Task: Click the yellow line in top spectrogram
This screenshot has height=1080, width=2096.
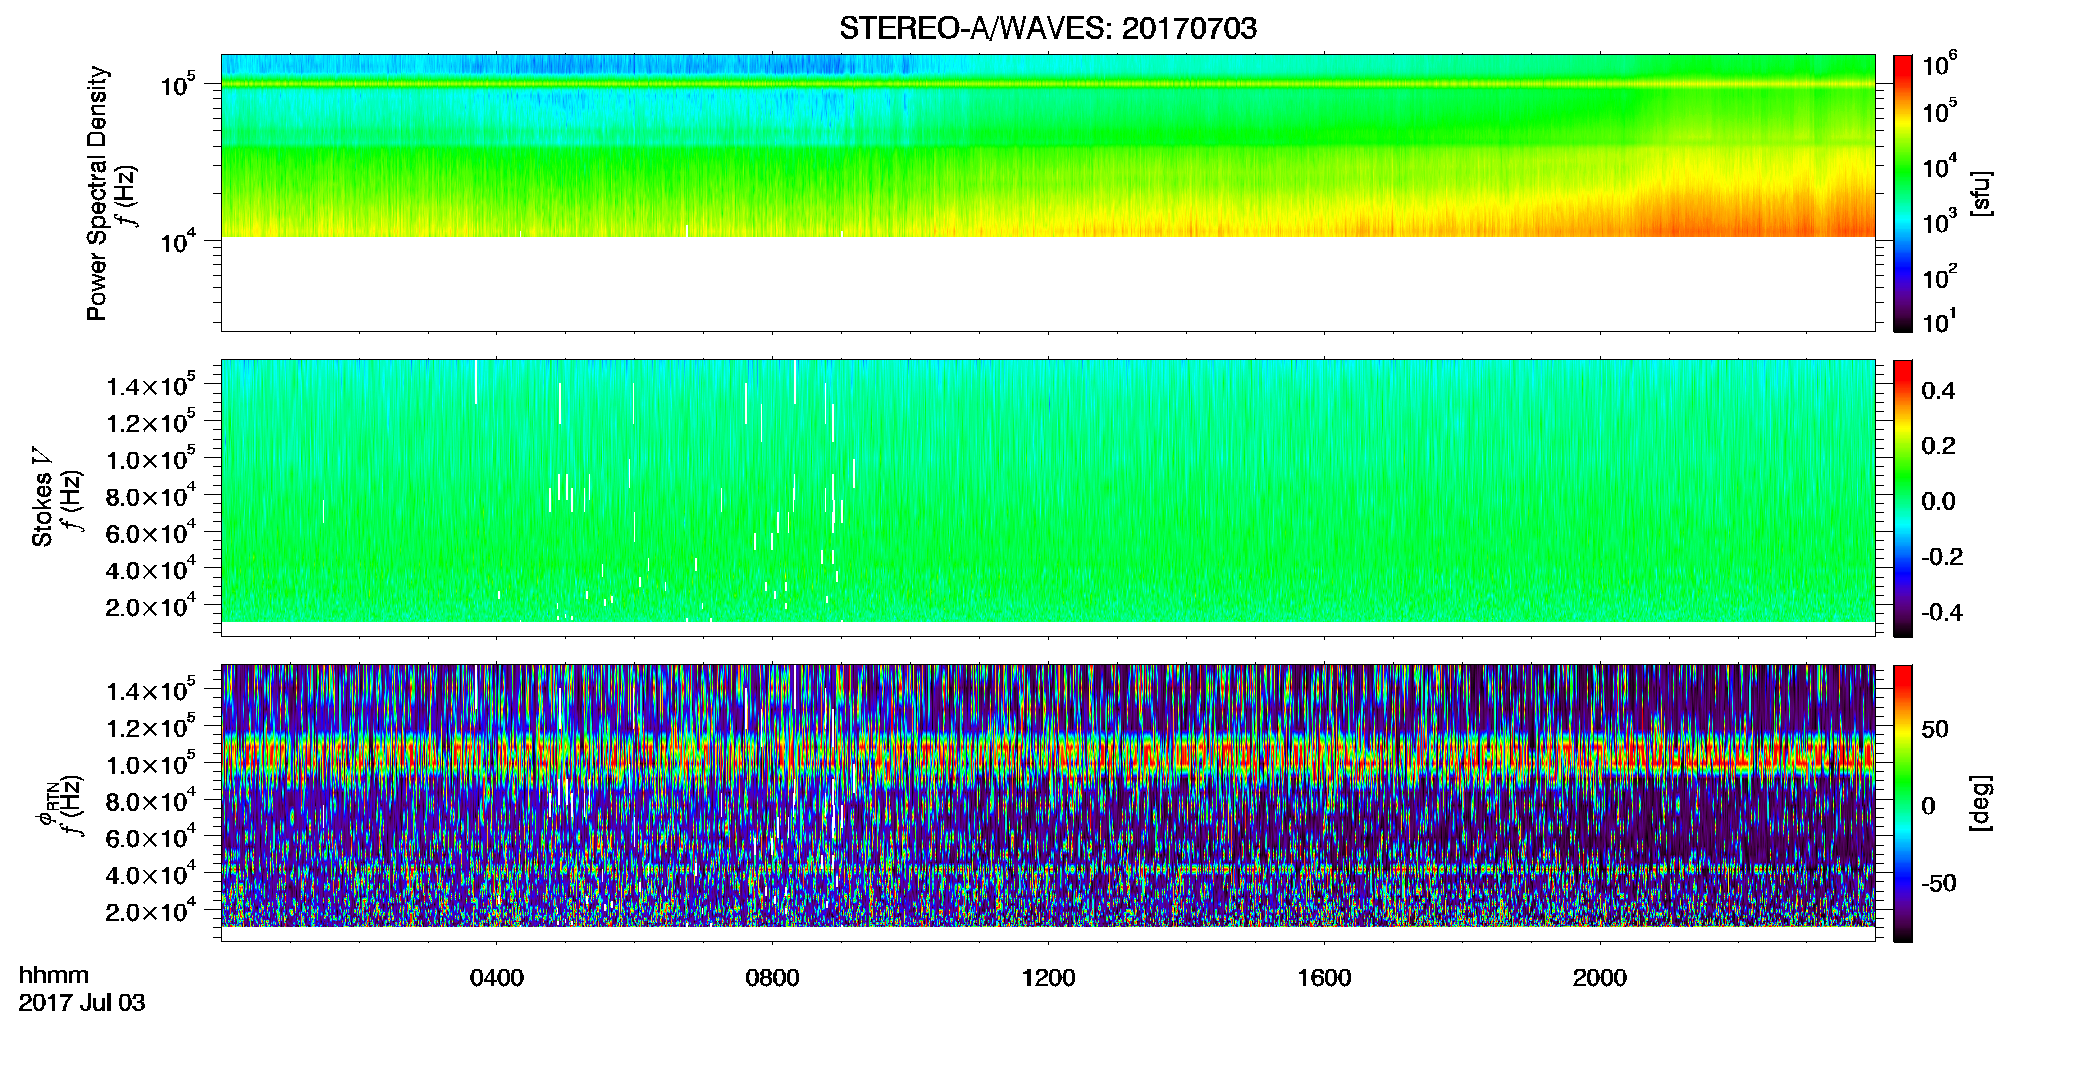Action: (1048, 84)
